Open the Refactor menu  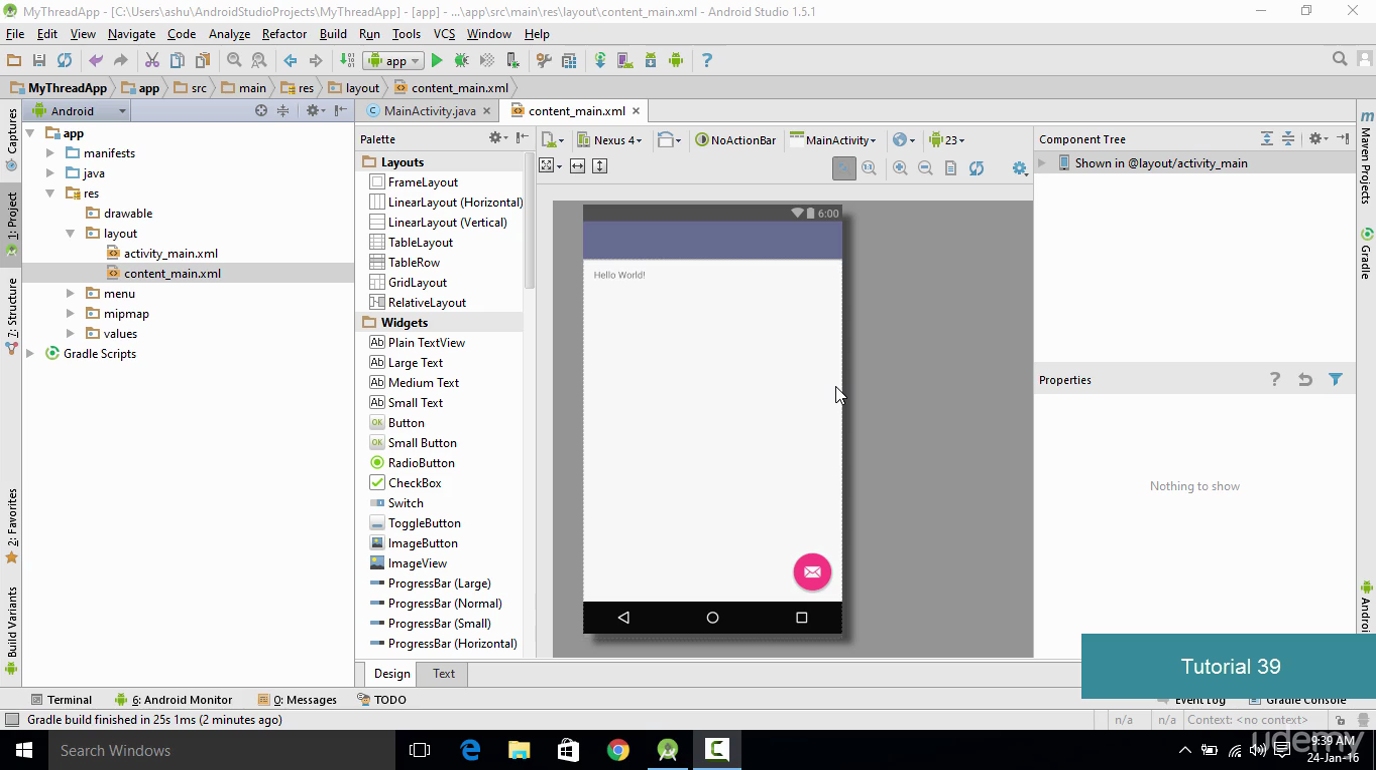(284, 34)
